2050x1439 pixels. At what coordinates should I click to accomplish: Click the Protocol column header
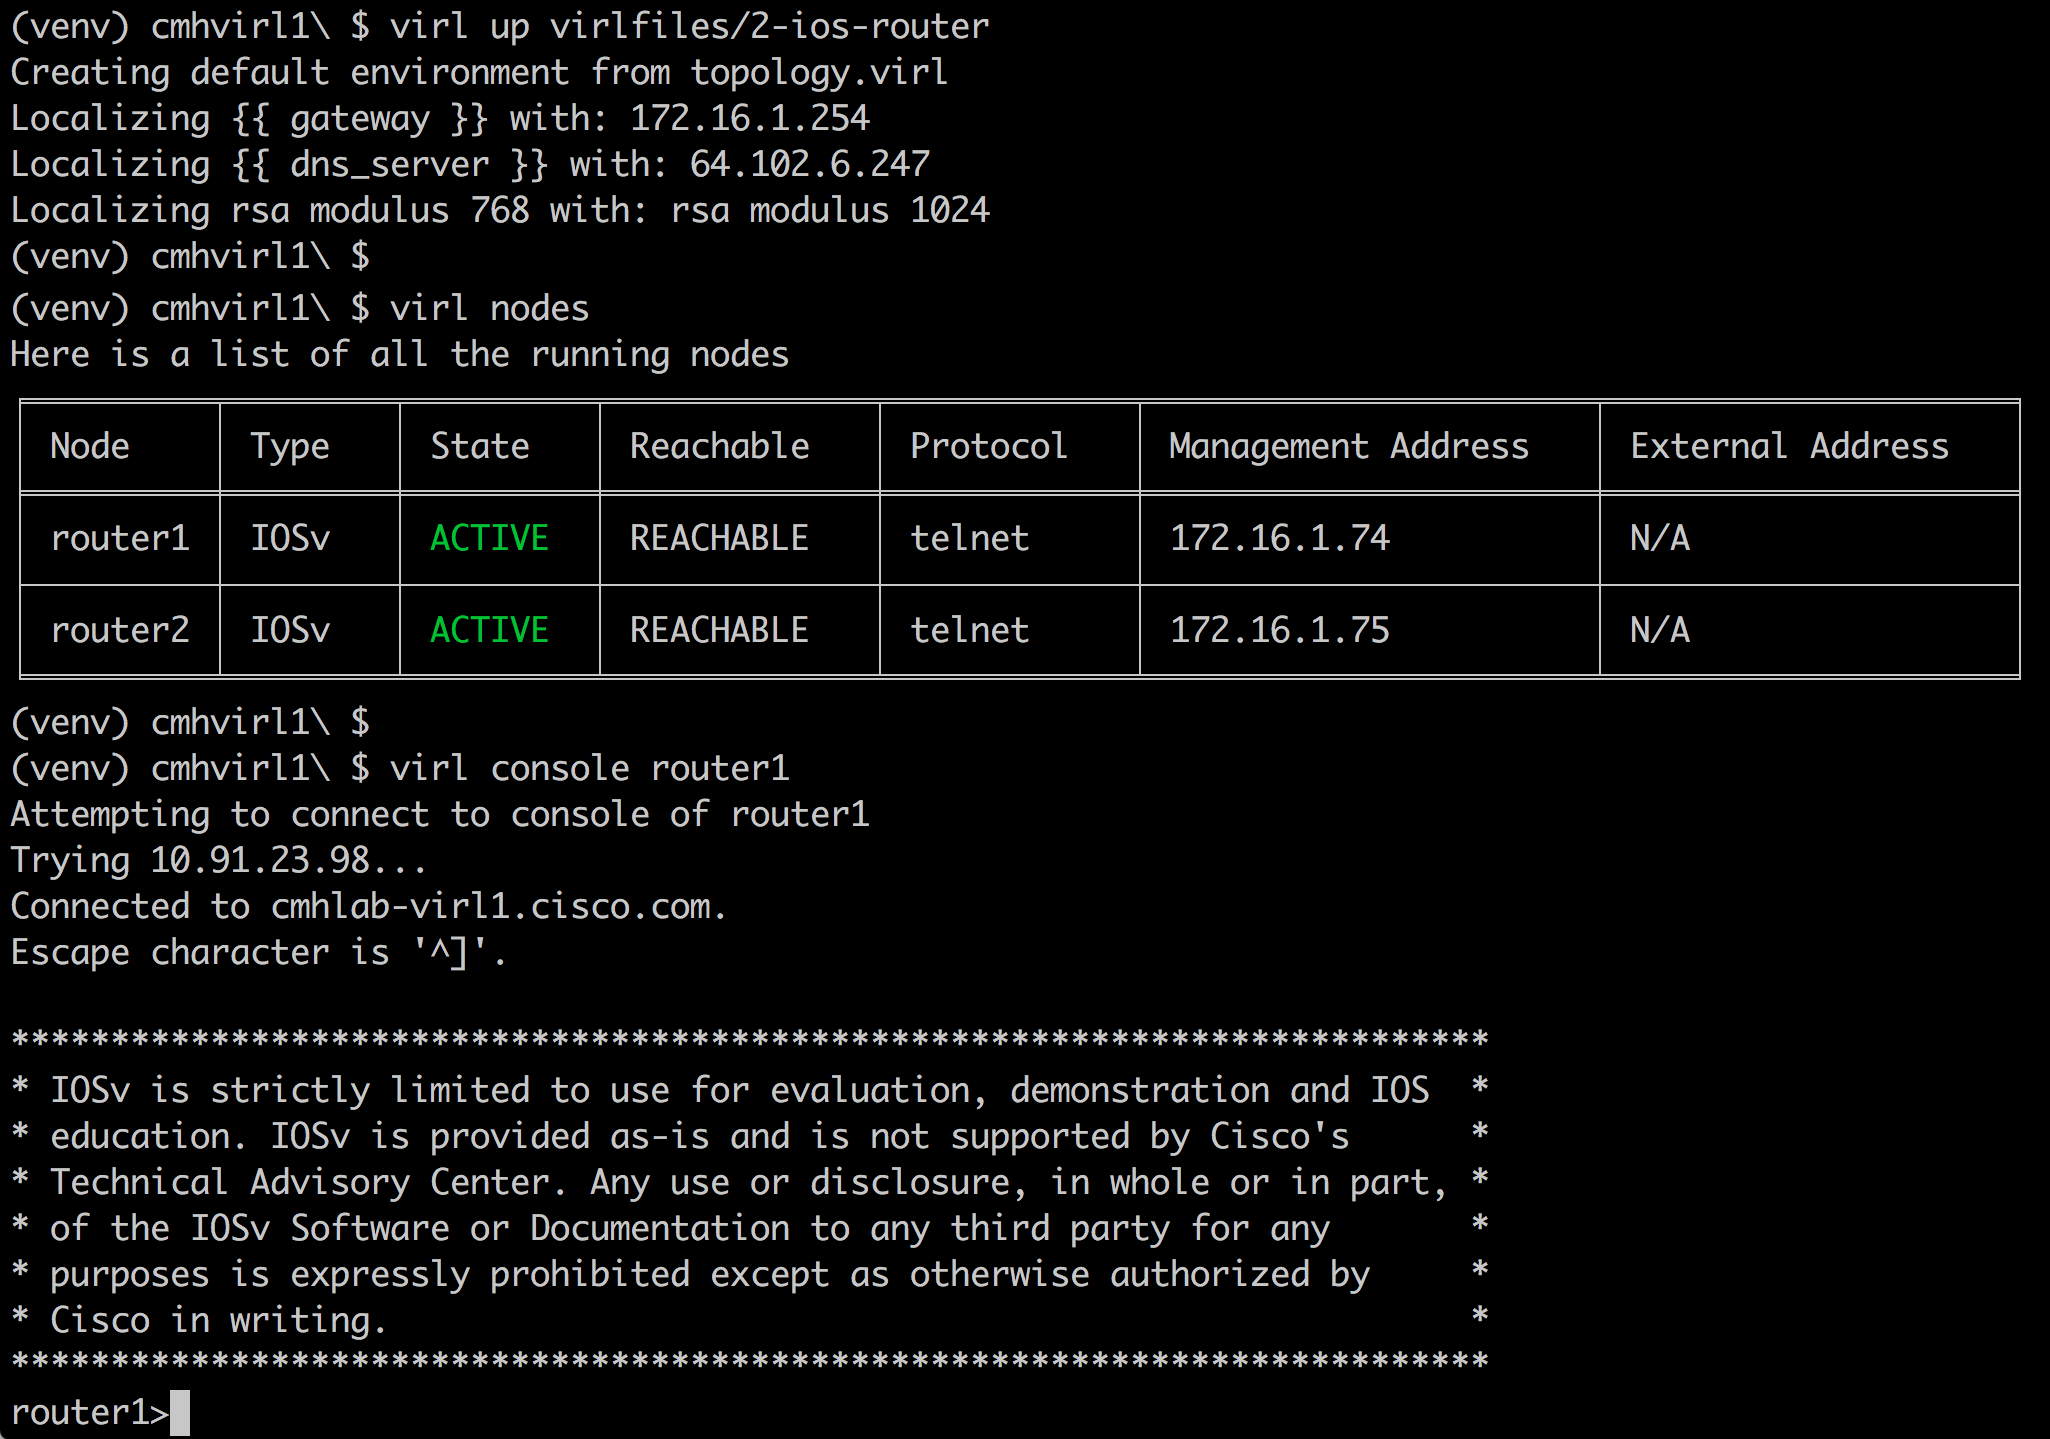[x=988, y=446]
